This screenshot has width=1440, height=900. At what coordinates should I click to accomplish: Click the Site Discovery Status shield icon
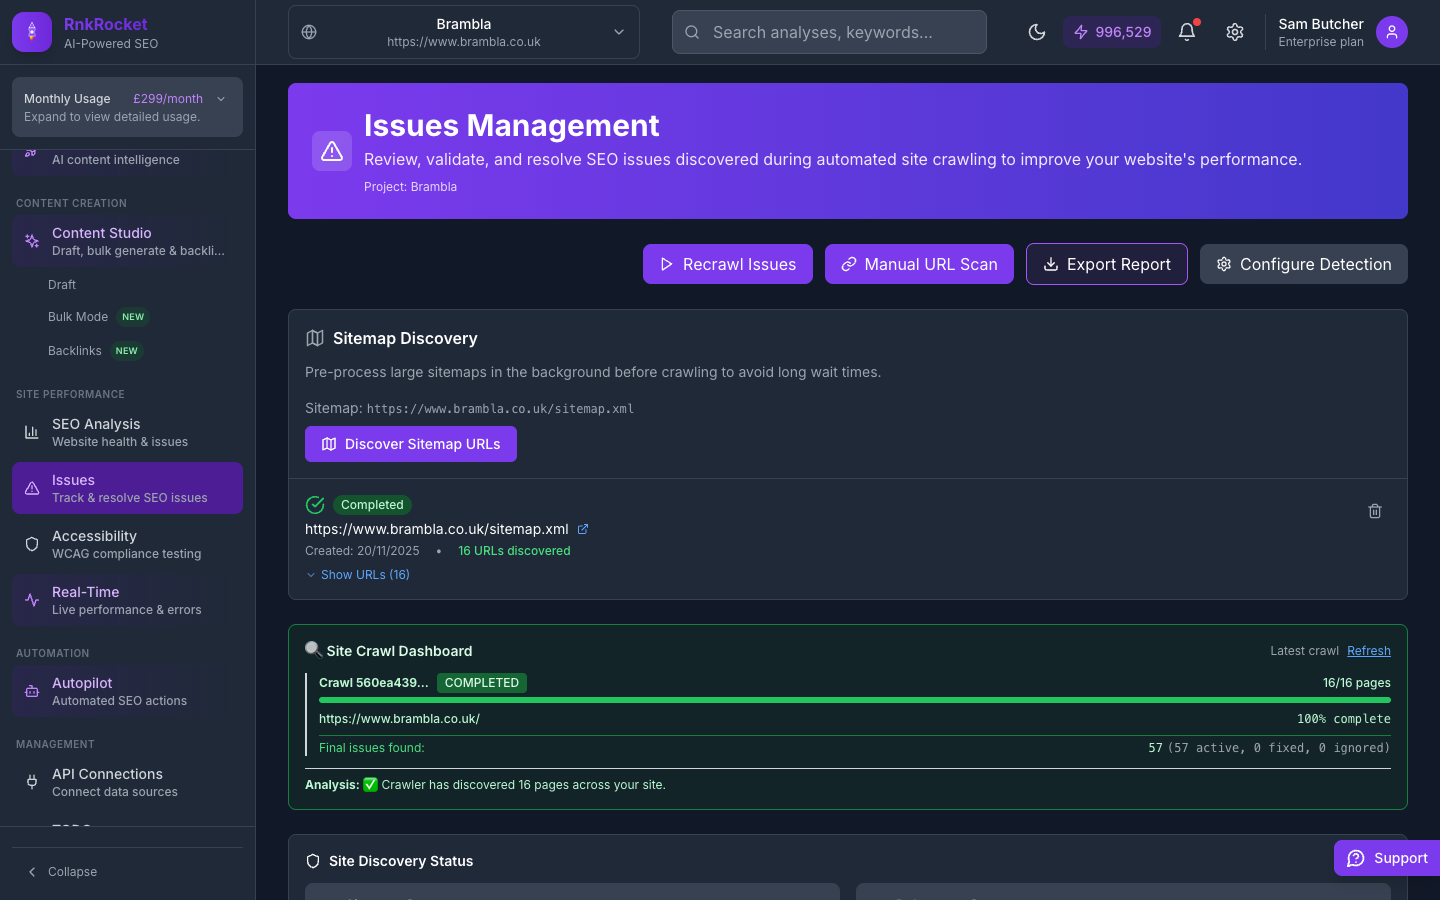[313, 861]
